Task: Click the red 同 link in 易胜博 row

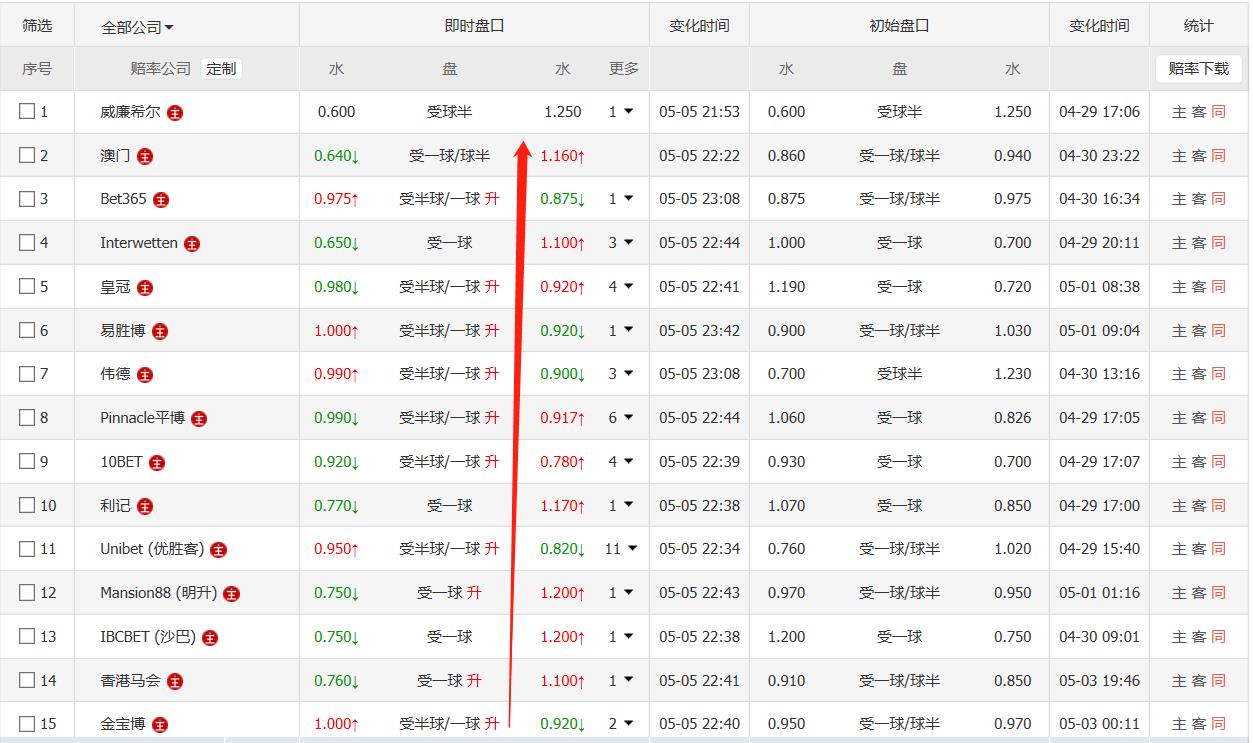Action: tap(1218, 331)
